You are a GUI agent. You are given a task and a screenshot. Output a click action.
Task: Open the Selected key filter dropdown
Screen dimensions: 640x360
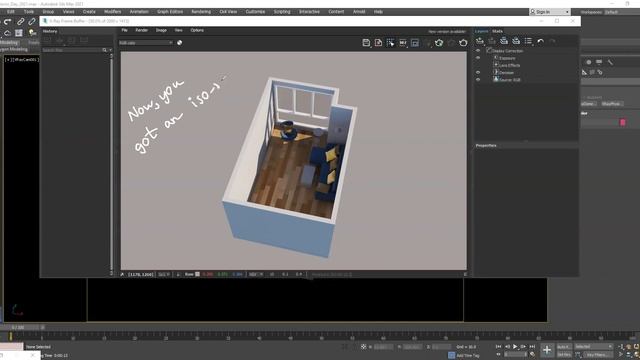[593, 347]
